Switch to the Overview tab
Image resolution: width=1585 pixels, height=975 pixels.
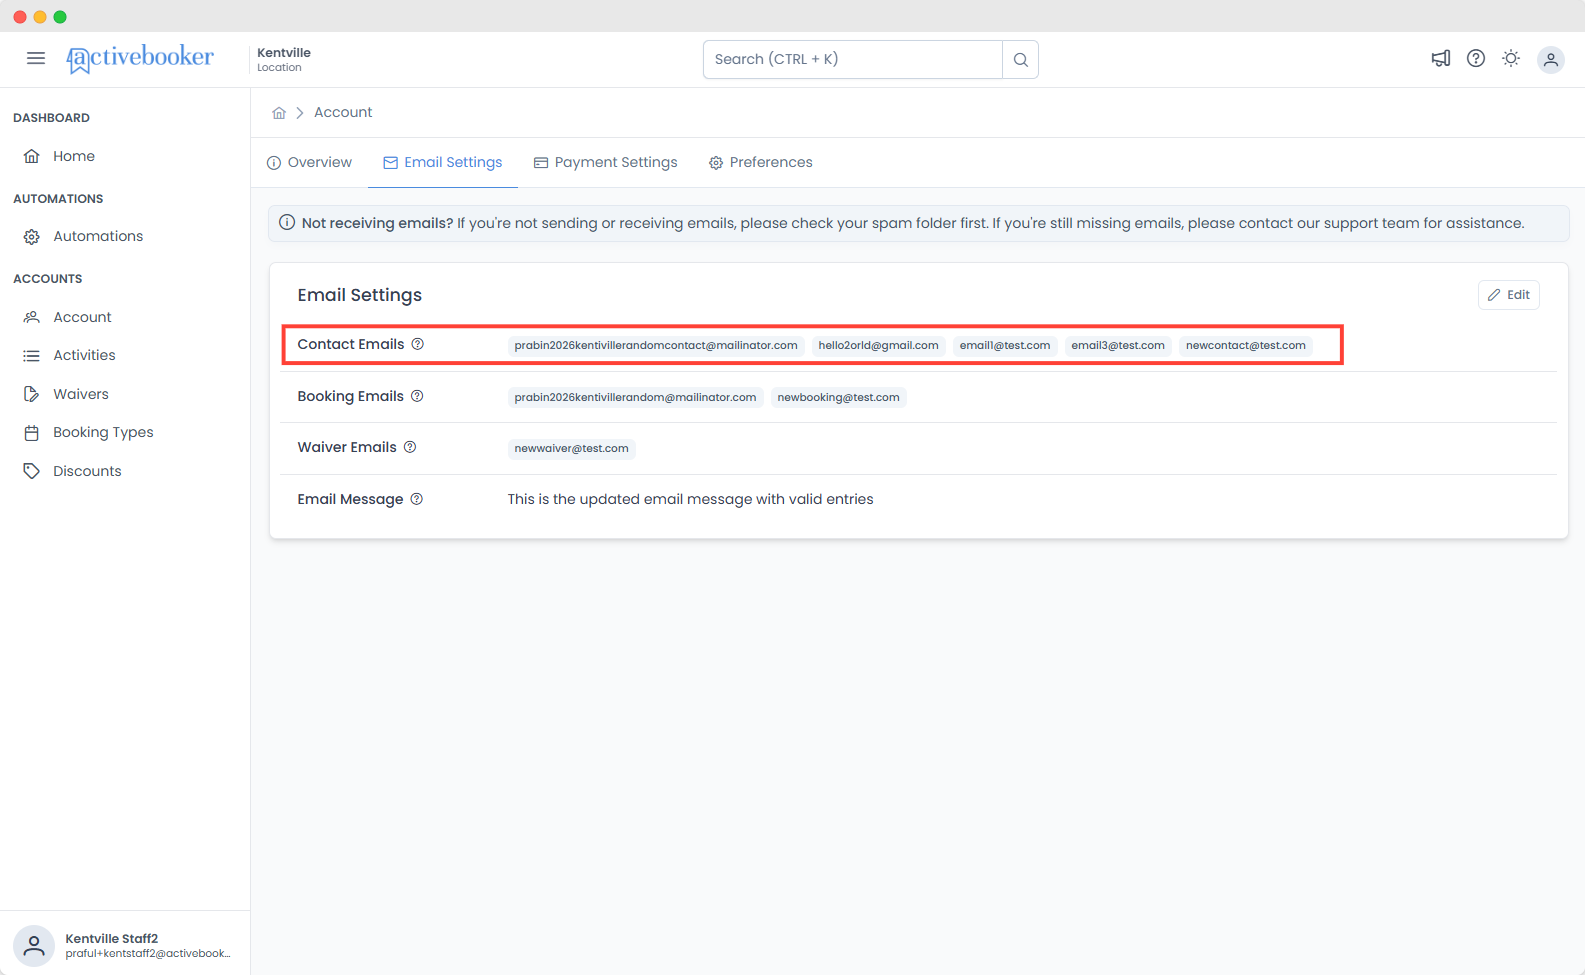(309, 162)
